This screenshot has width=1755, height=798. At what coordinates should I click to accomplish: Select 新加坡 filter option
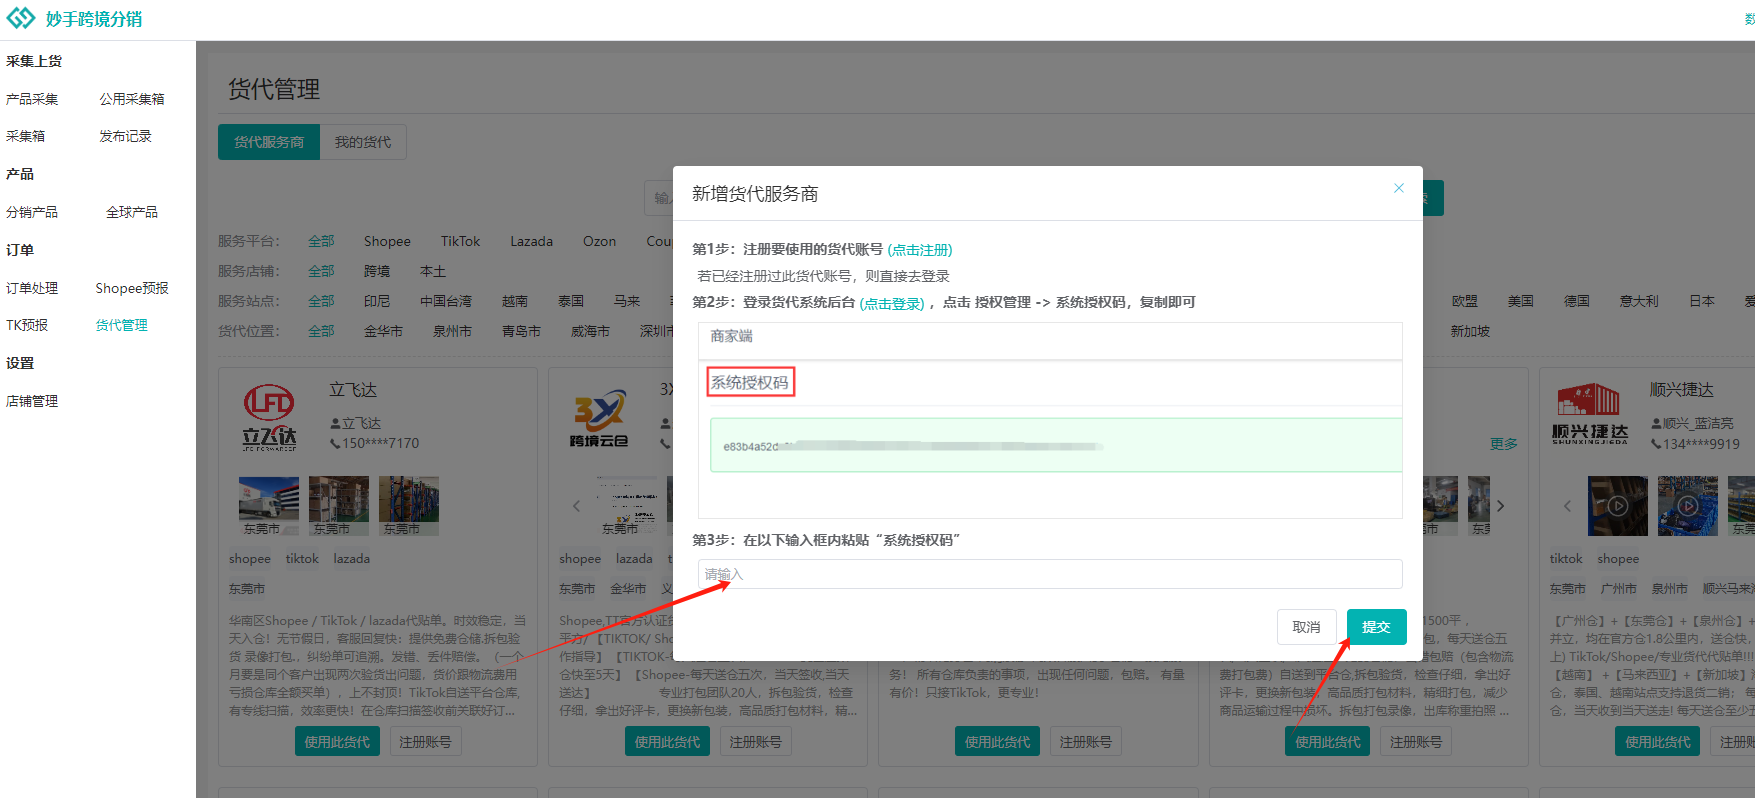1470,331
